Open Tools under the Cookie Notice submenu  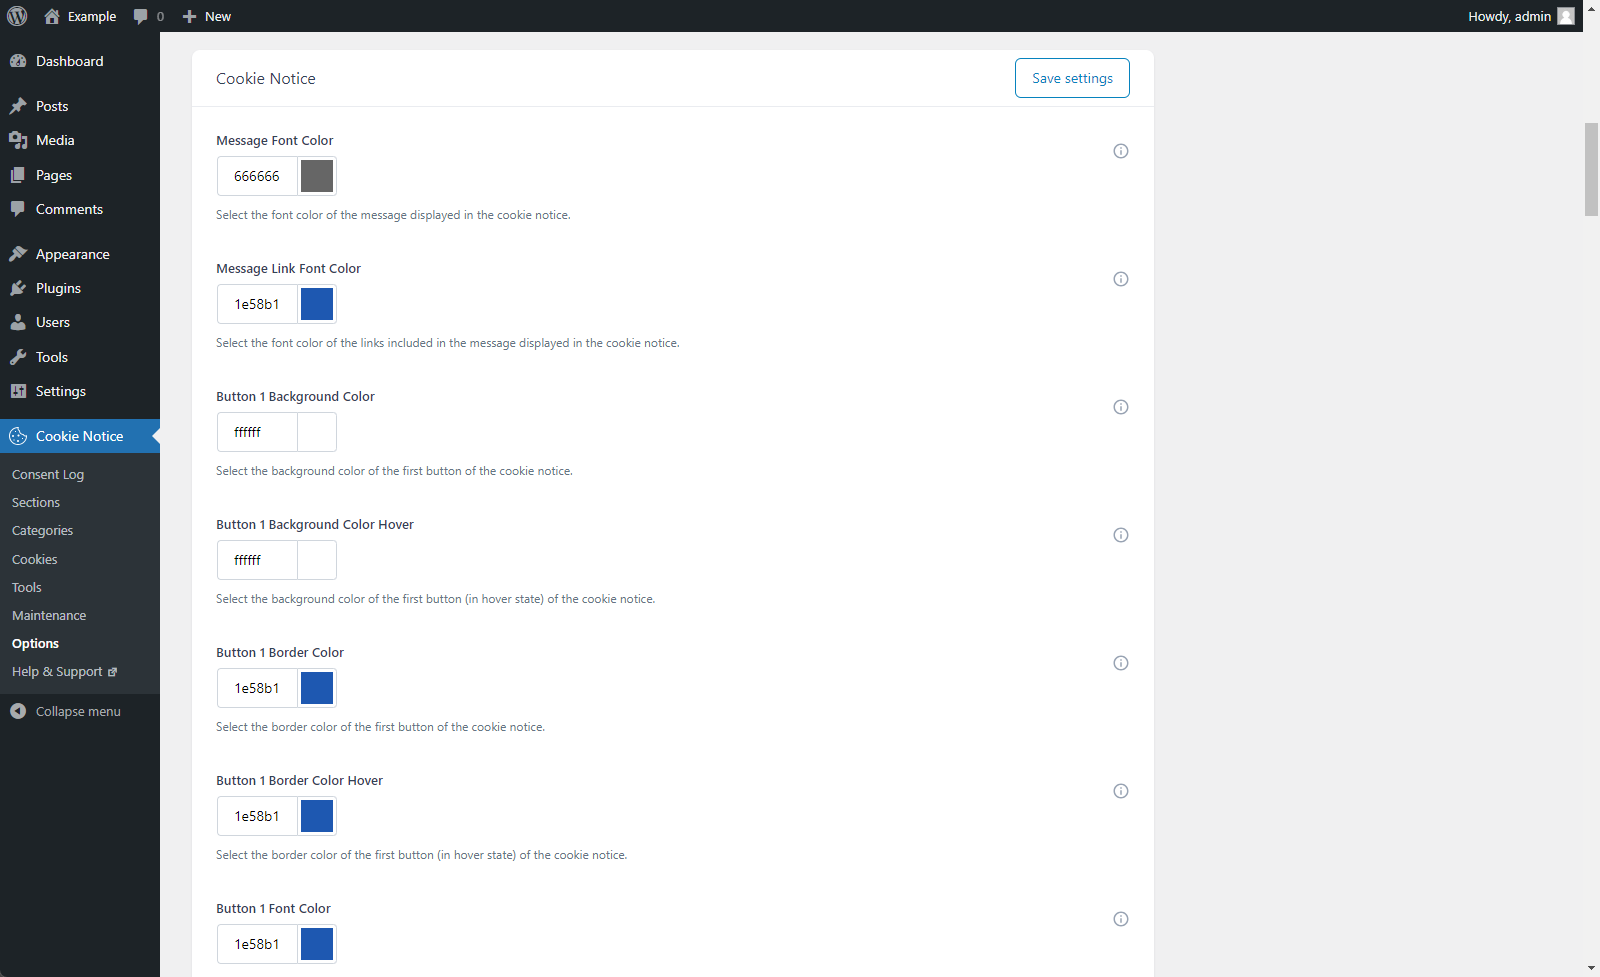(x=27, y=587)
